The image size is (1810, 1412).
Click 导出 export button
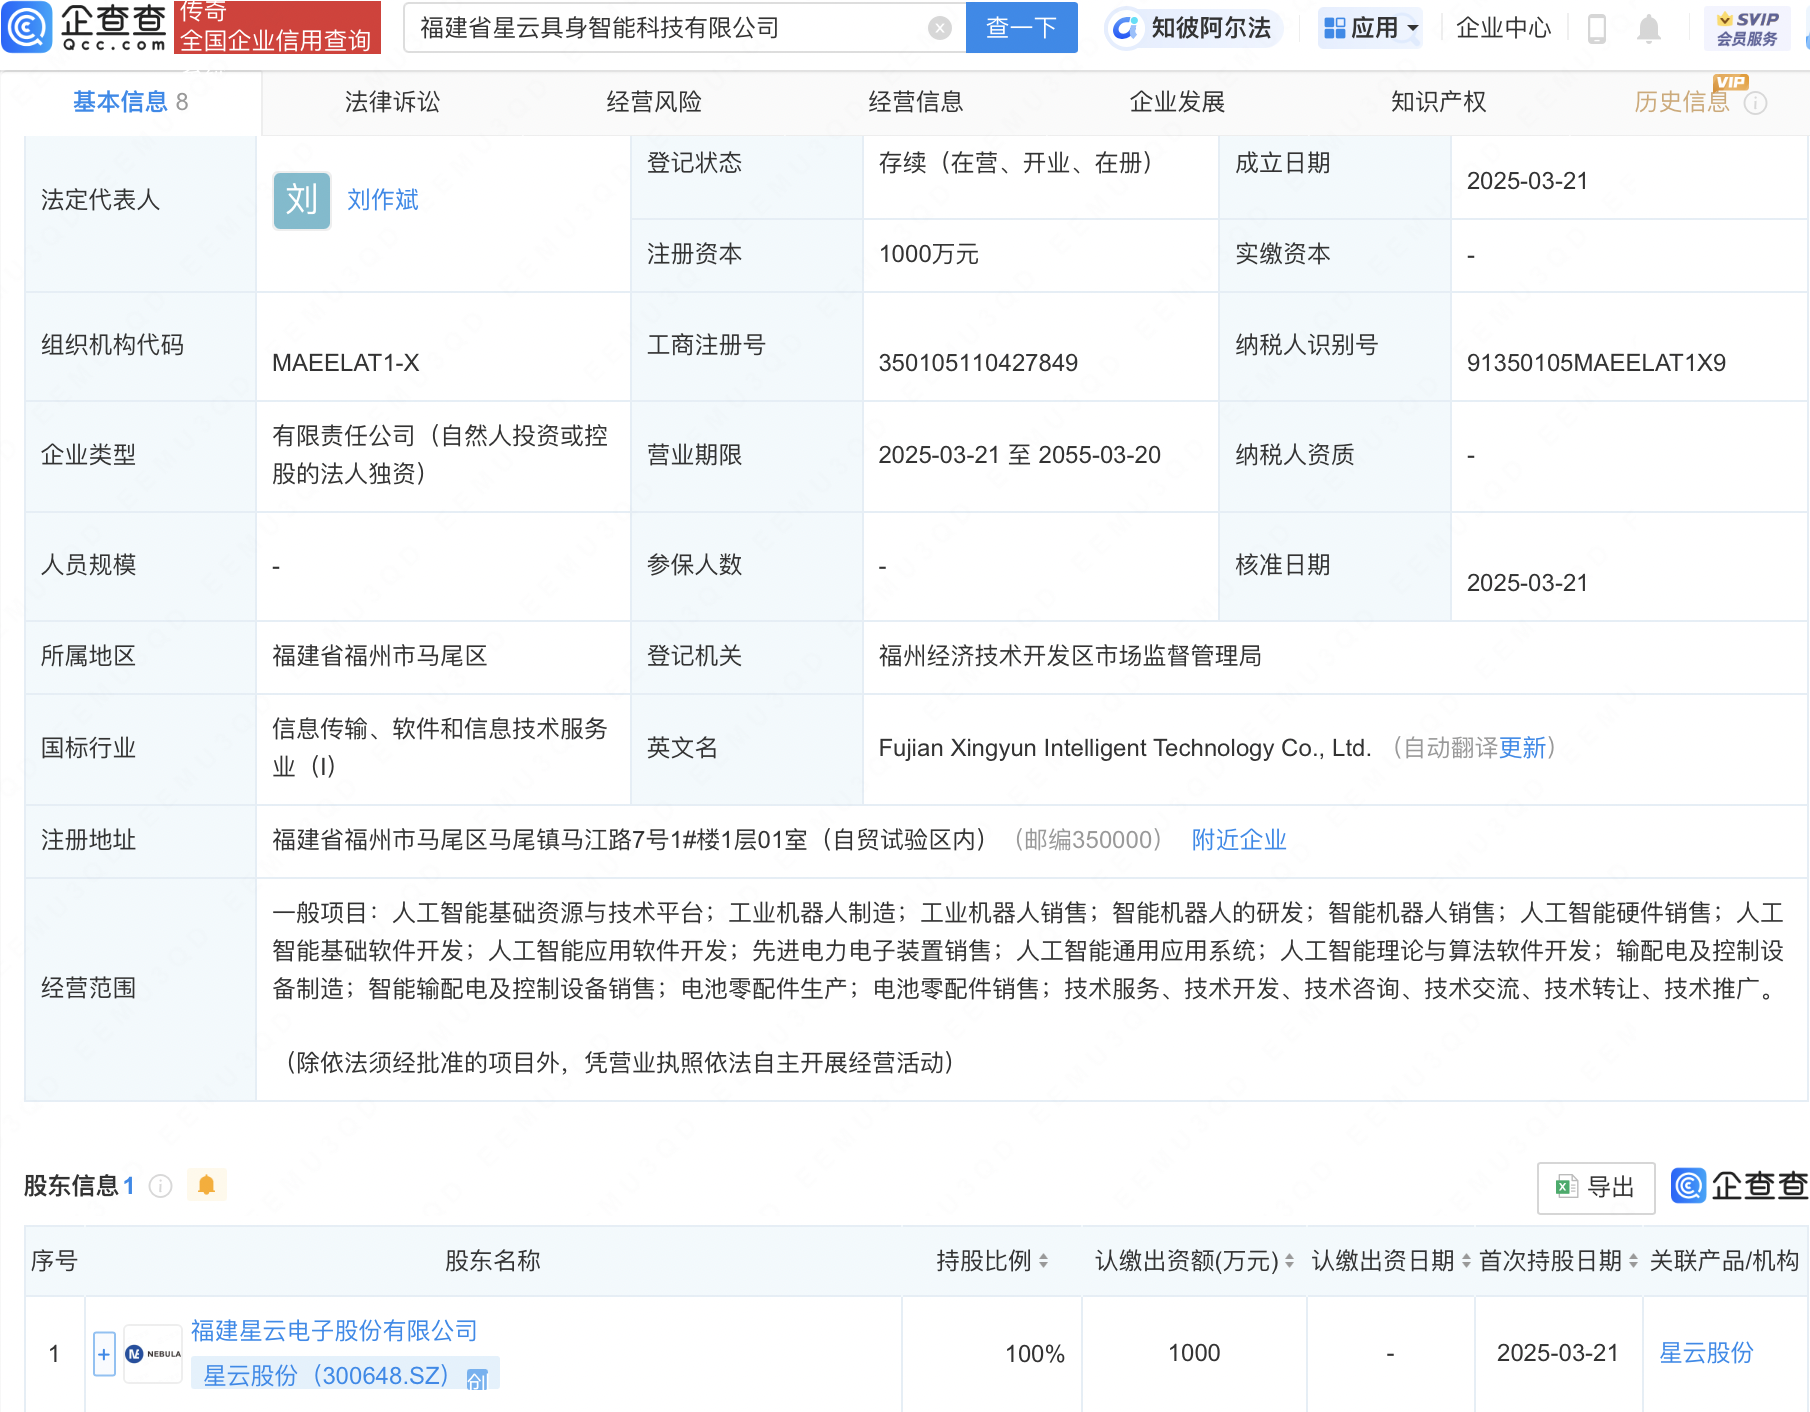click(x=1595, y=1187)
